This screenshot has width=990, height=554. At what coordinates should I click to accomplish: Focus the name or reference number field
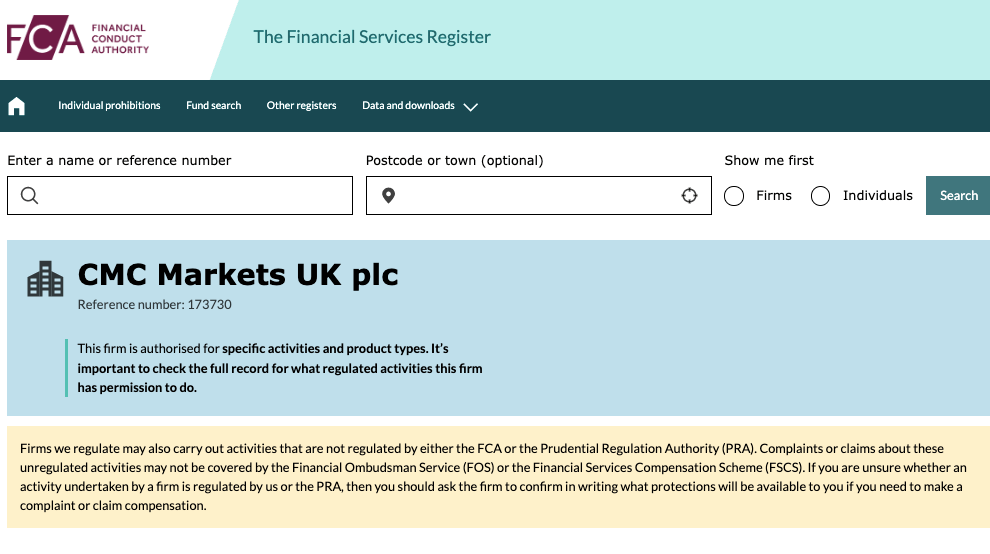click(x=180, y=196)
